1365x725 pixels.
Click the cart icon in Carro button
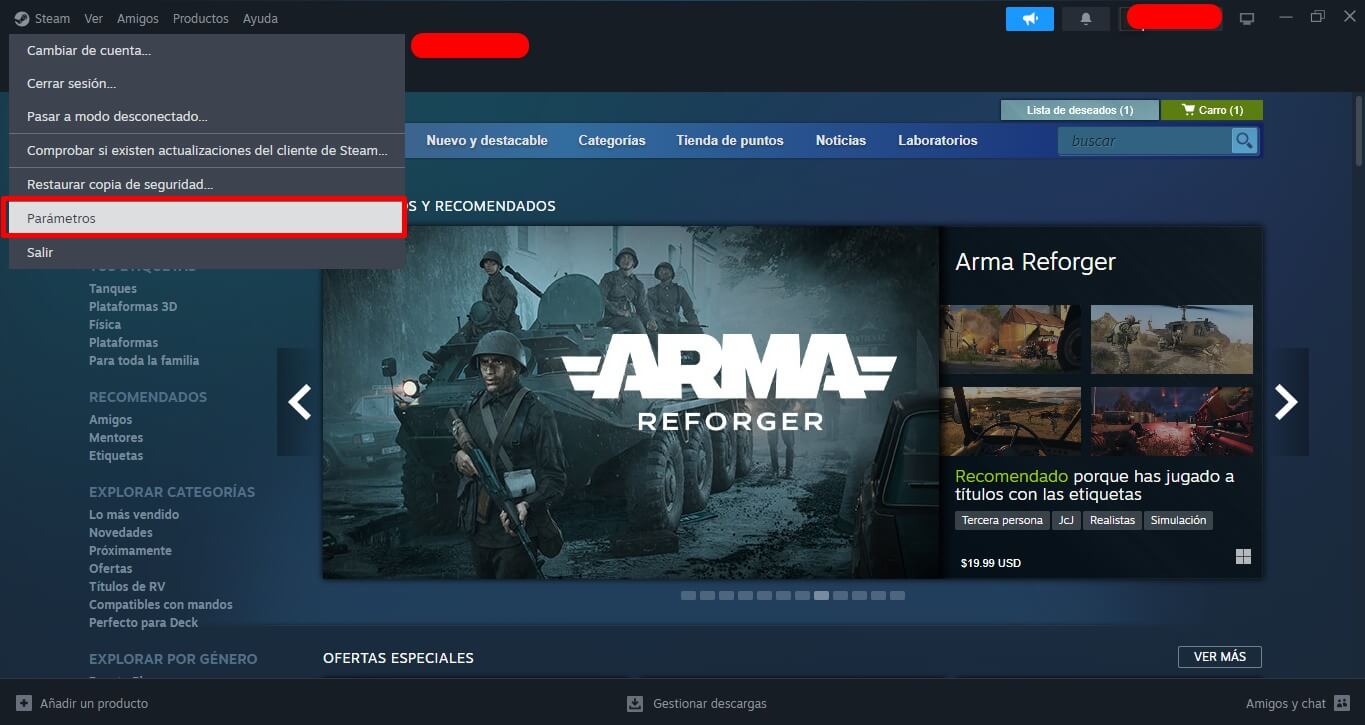point(1188,110)
